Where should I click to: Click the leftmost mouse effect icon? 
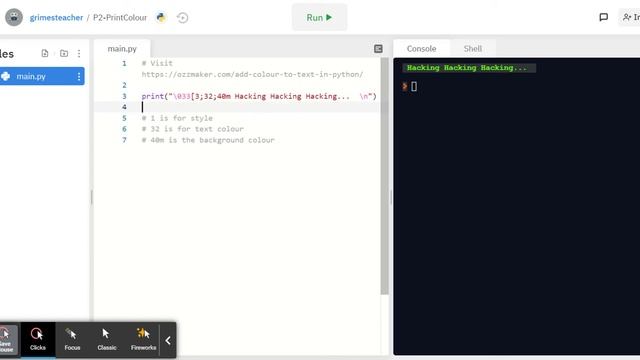pos(7,340)
